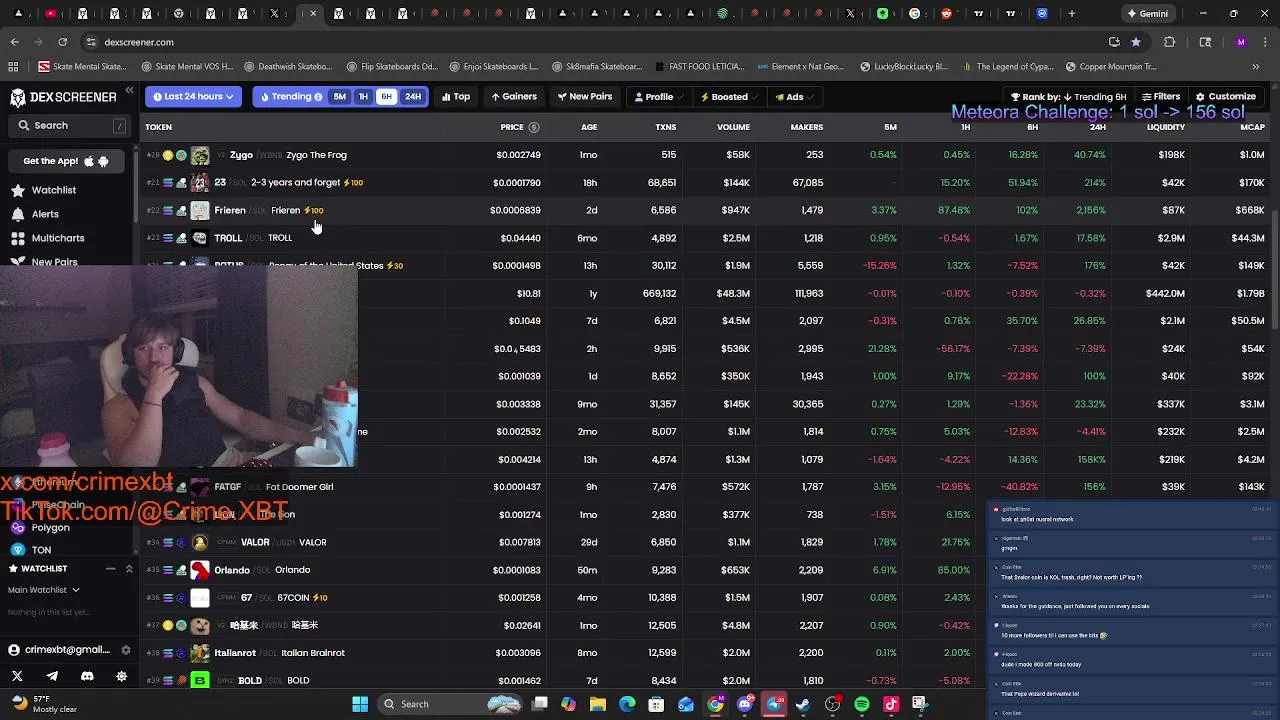Open the Profile dropdown filter
This screenshot has height=720, width=1280.
tap(658, 97)
